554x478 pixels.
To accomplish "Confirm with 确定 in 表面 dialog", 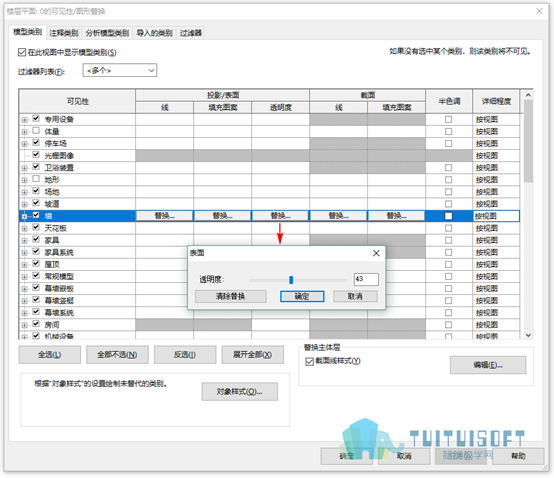I will click(x=302, y=296).
